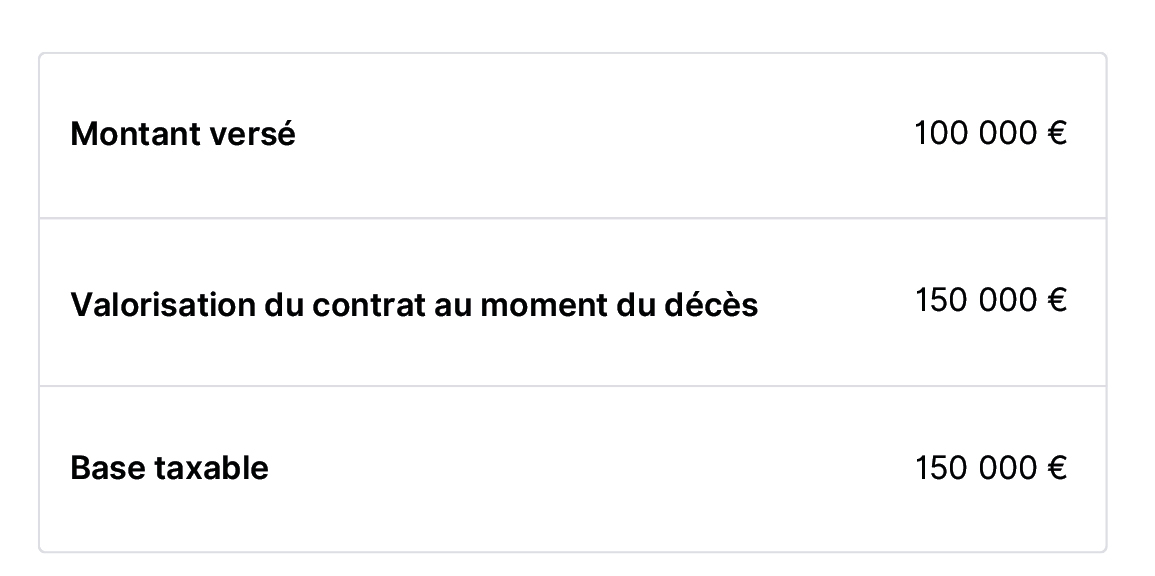Click the word 'Base' in third row
The image size is (1155, 576).
coord(106,468)
